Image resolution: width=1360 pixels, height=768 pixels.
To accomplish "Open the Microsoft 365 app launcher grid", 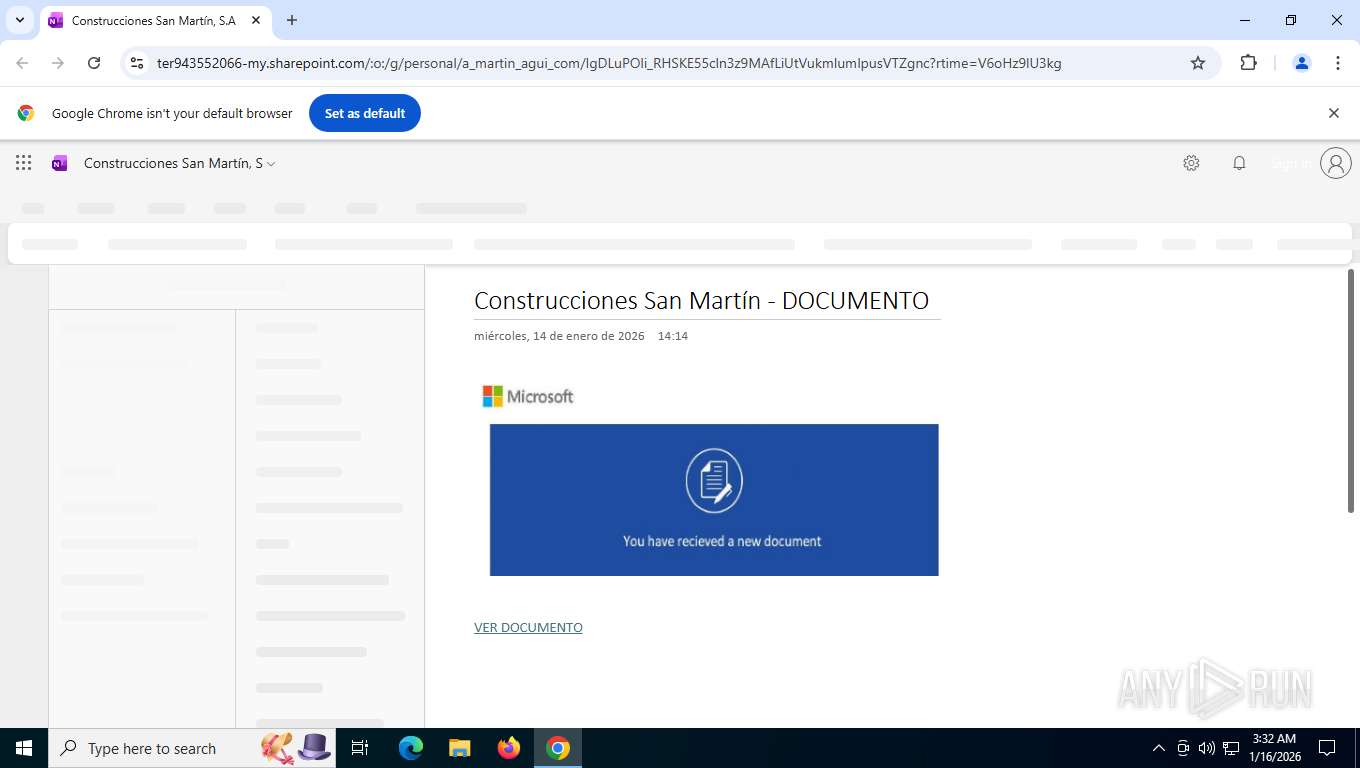I will click(23, 163).
